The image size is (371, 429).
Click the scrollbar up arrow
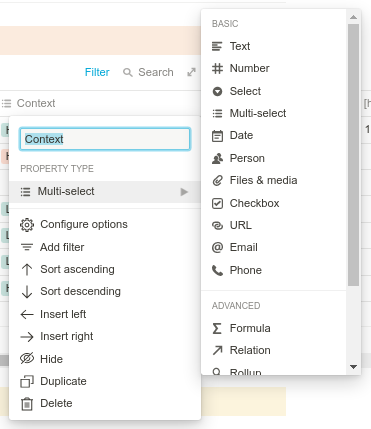[x=354, y=17]
